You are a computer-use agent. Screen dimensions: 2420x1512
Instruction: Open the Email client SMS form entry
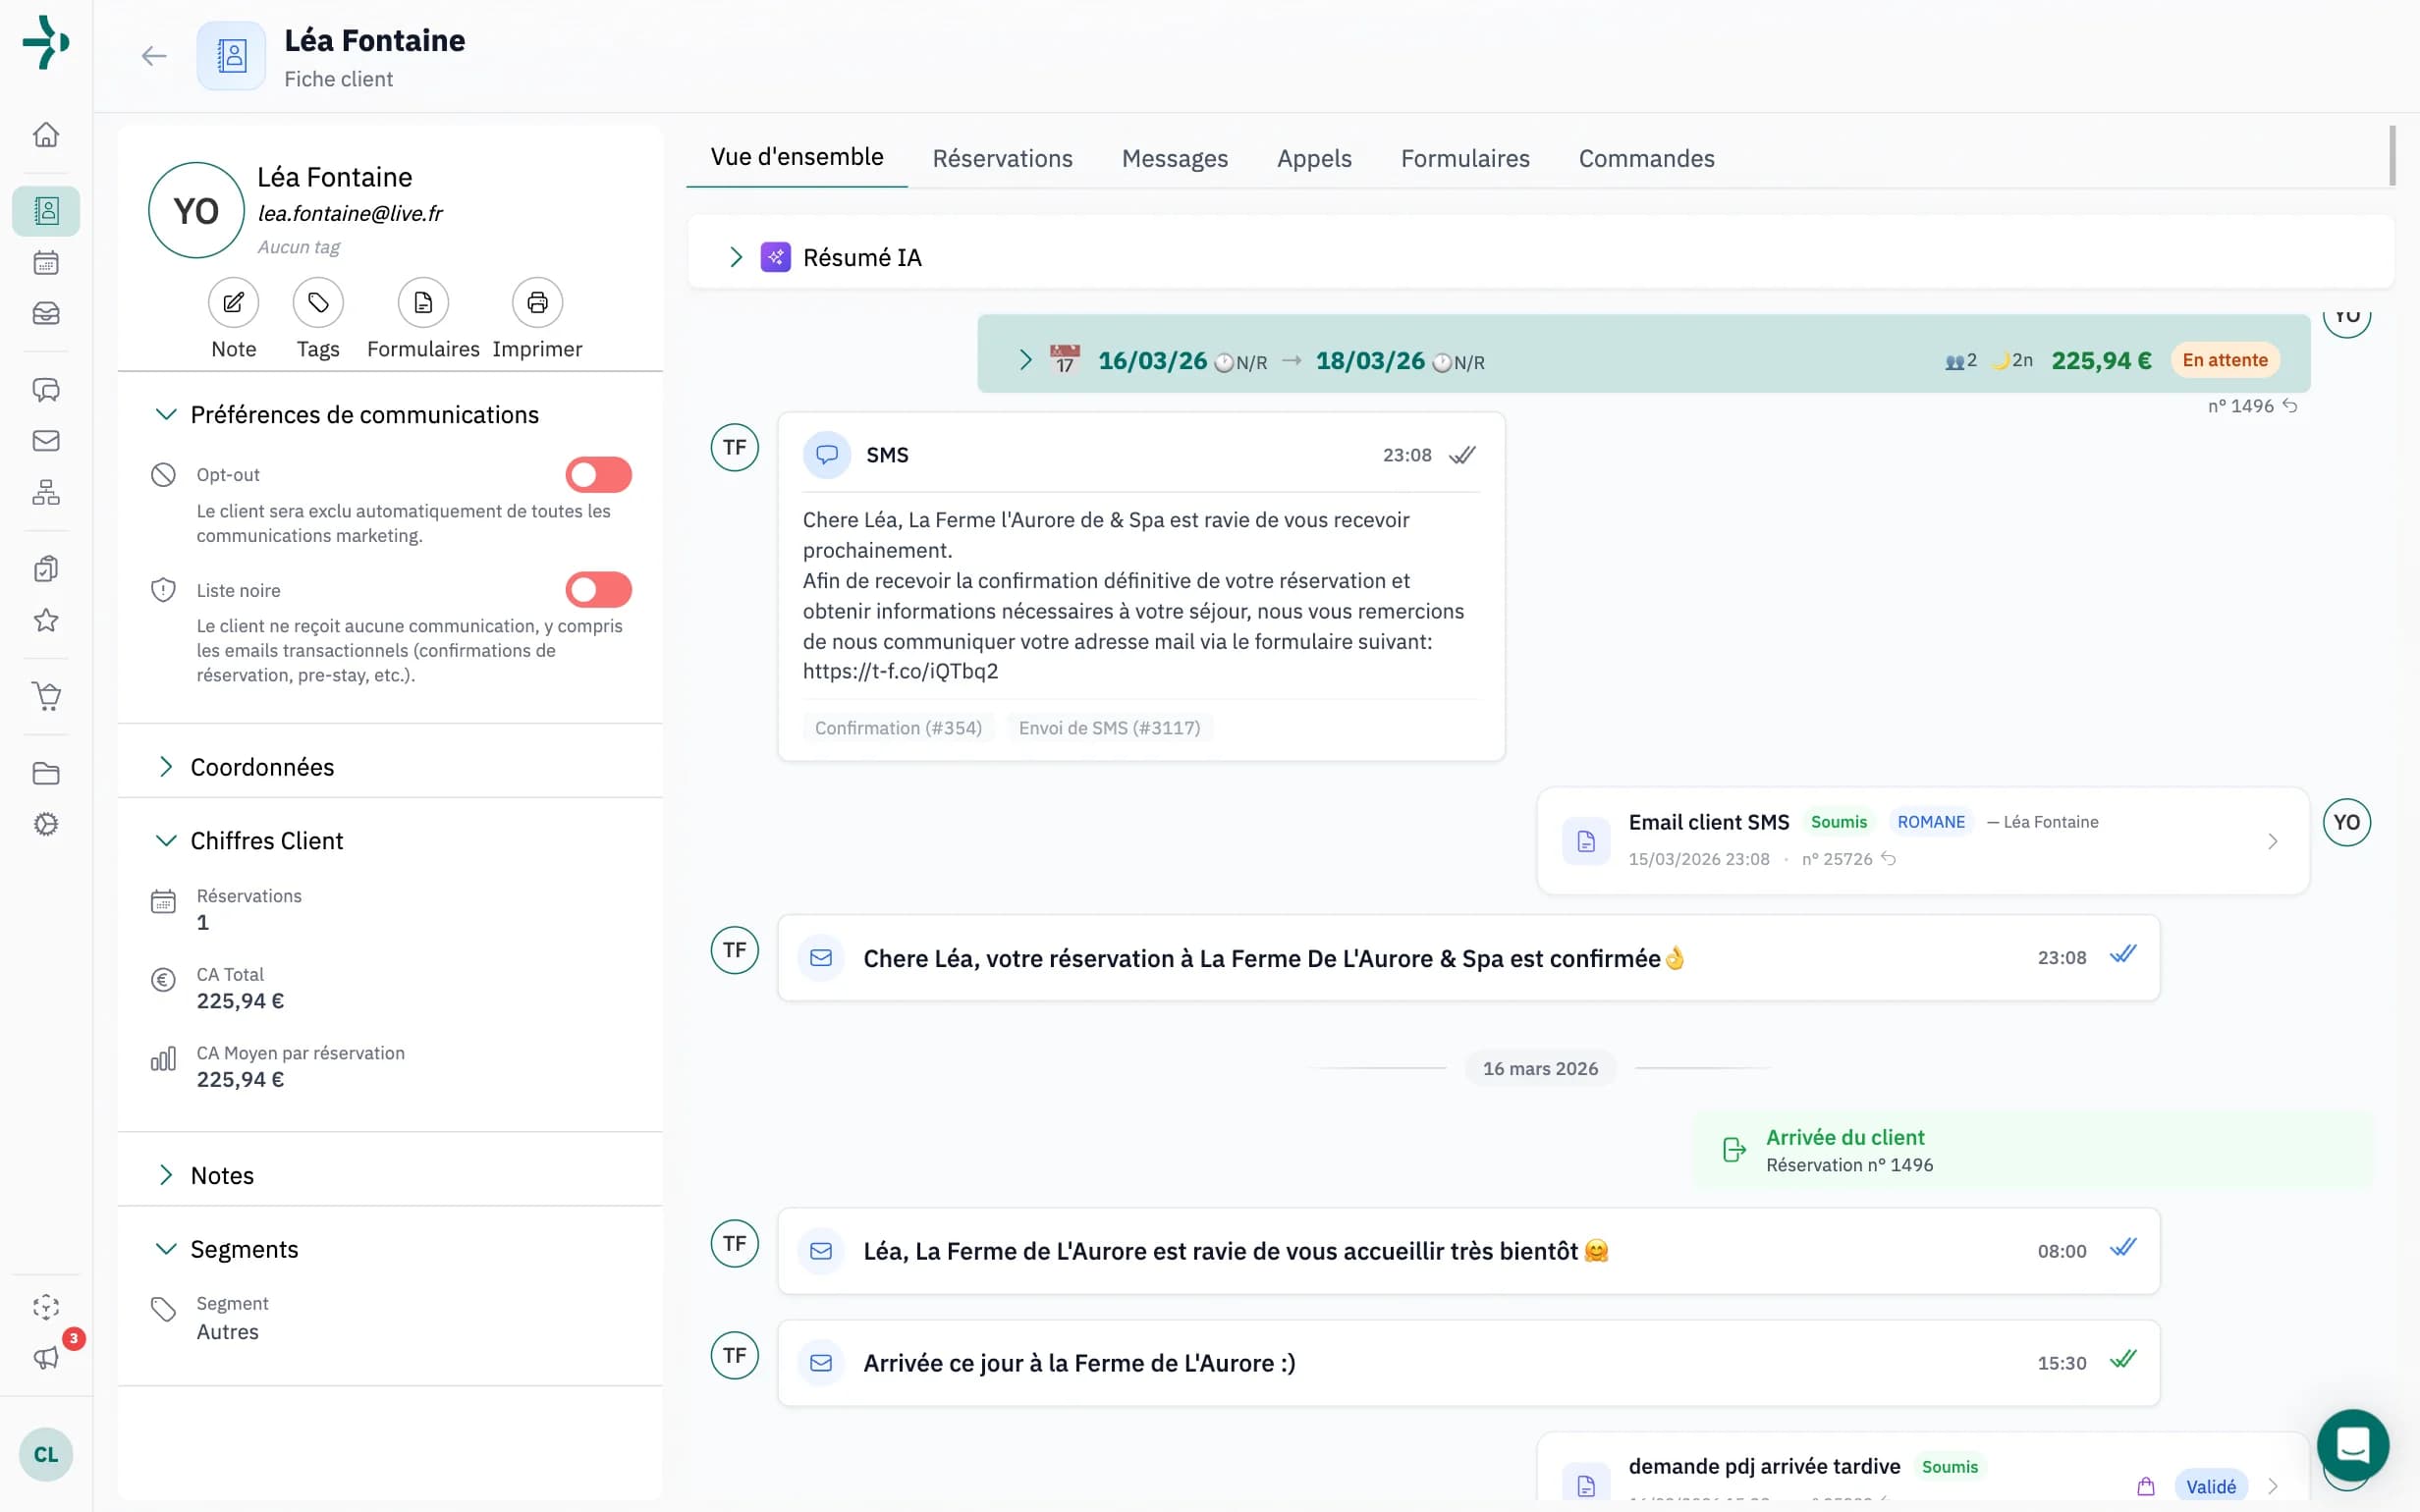tap(1708, 821)
